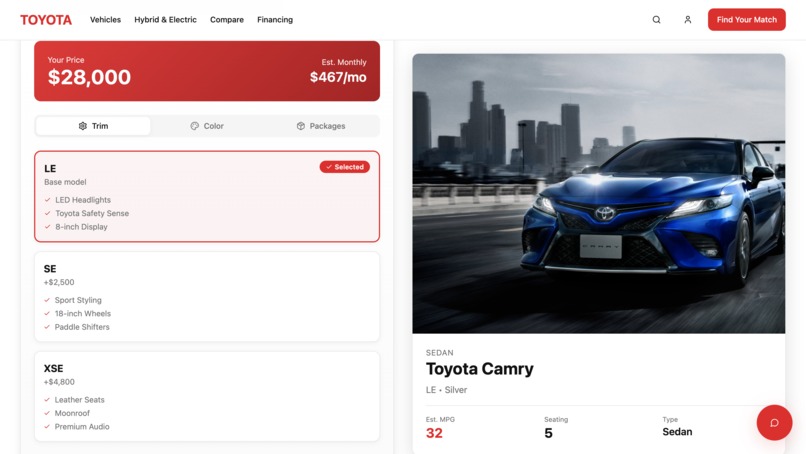Select the SE trim card
Viewport: 806px width, 454px height.
207,297
